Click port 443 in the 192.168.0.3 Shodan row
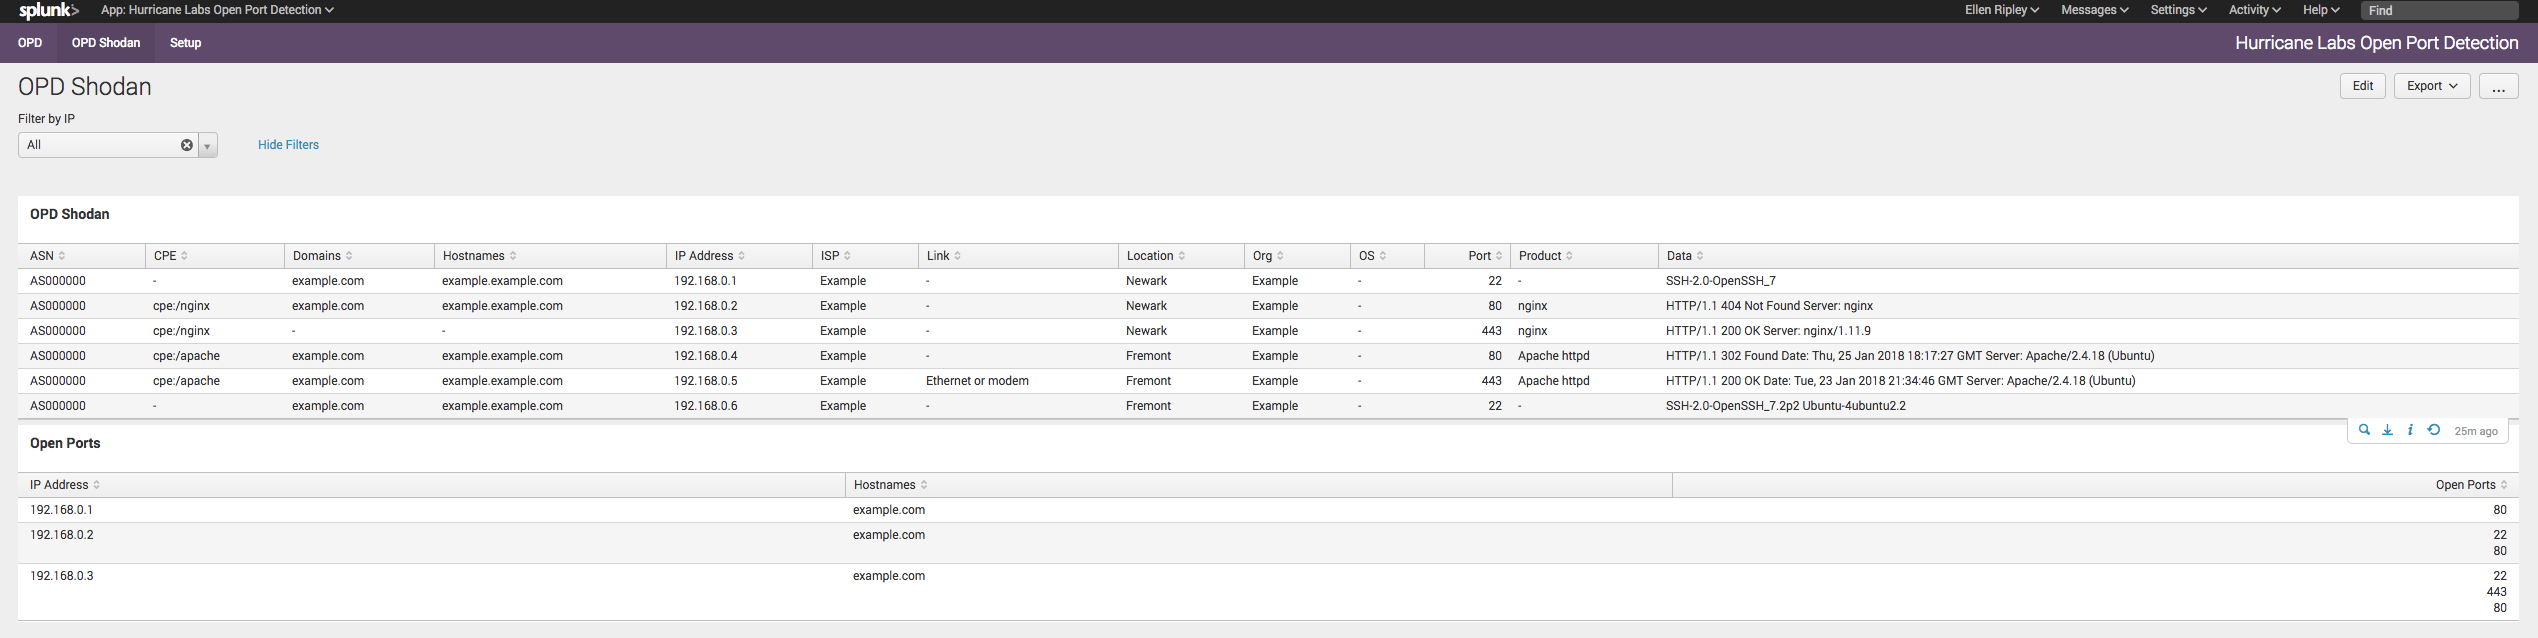Screen dimensions: 2538x638 click(x=1491, y=331)
